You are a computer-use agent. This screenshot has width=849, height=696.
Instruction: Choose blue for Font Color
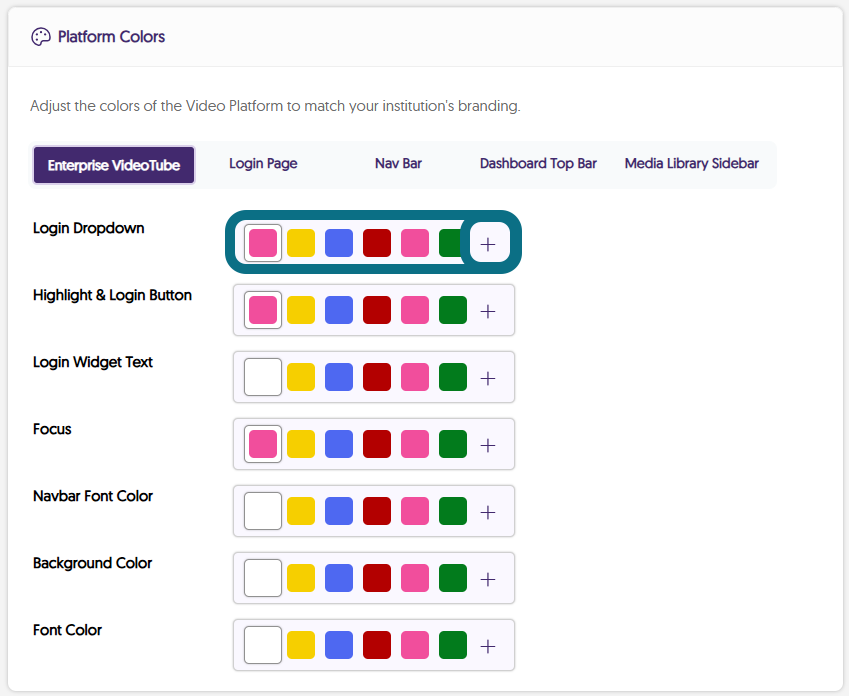click(x=339, y=645)
